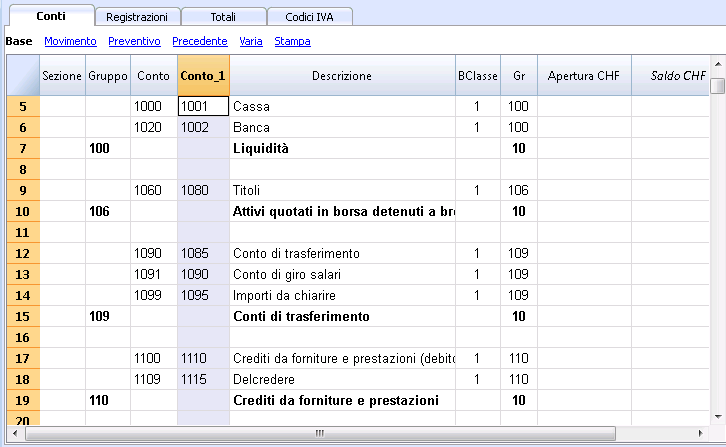Select Conto_1 cell 1085
The image size is (726, 447).
point(203,253)
